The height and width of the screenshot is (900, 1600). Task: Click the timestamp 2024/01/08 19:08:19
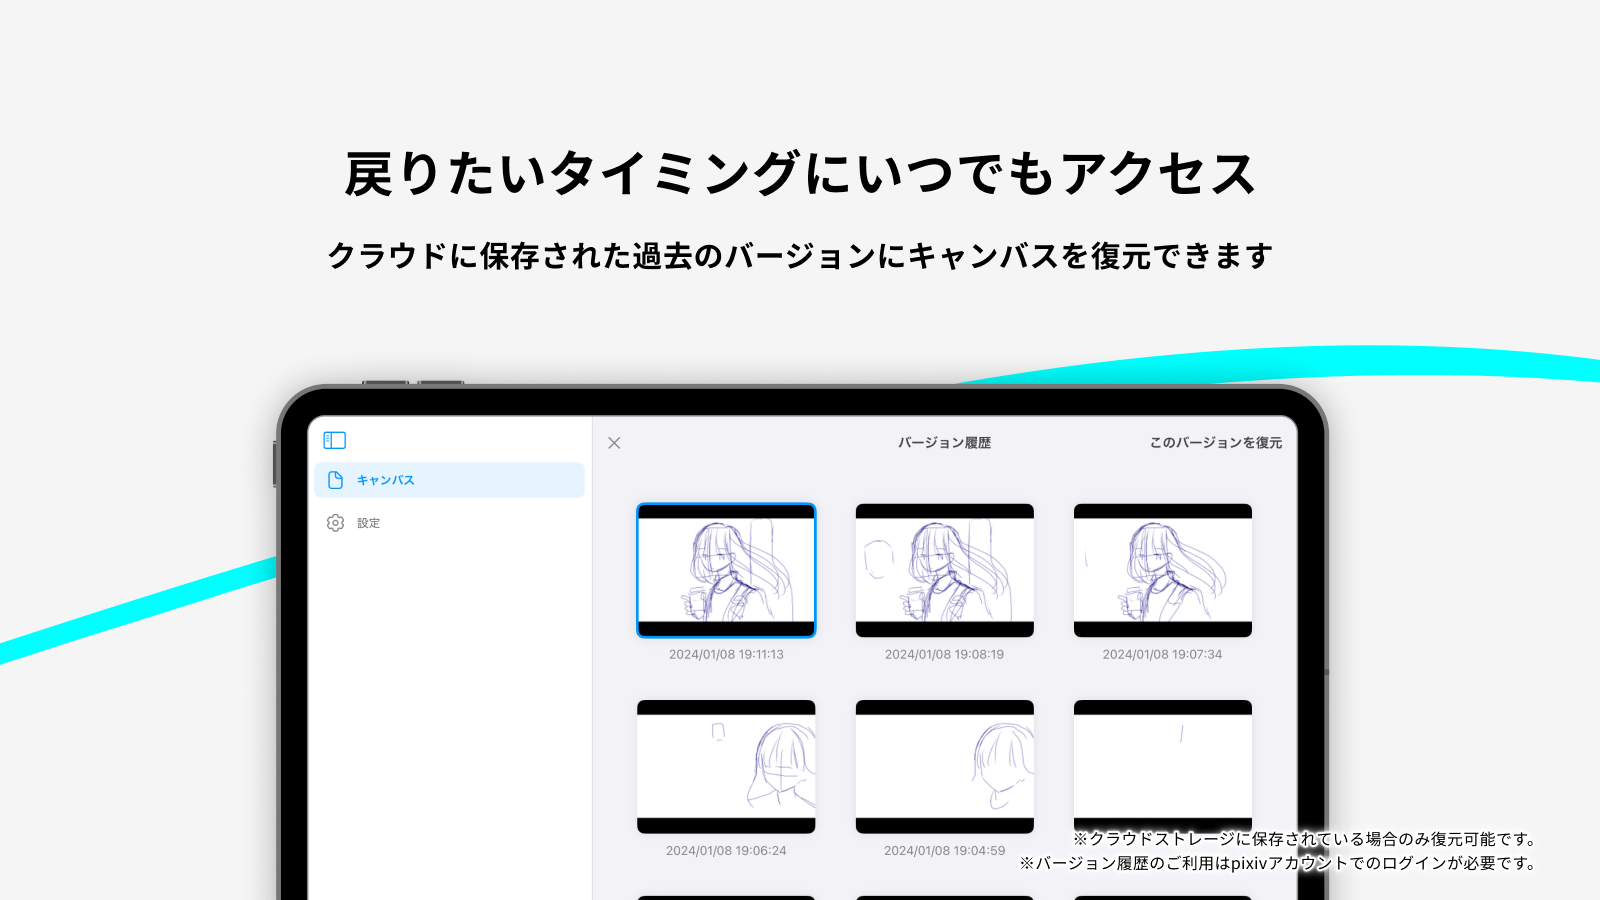944,655
